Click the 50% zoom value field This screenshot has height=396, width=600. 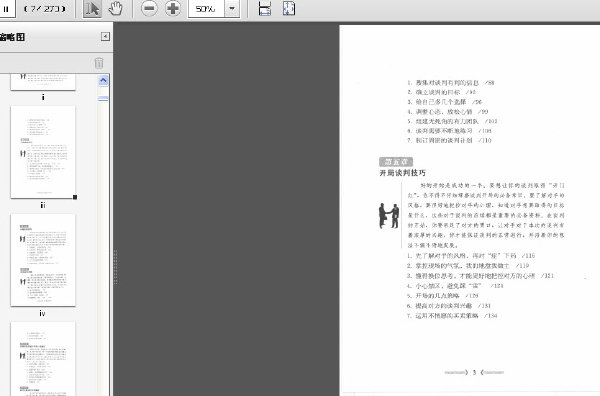click(206, 8)
